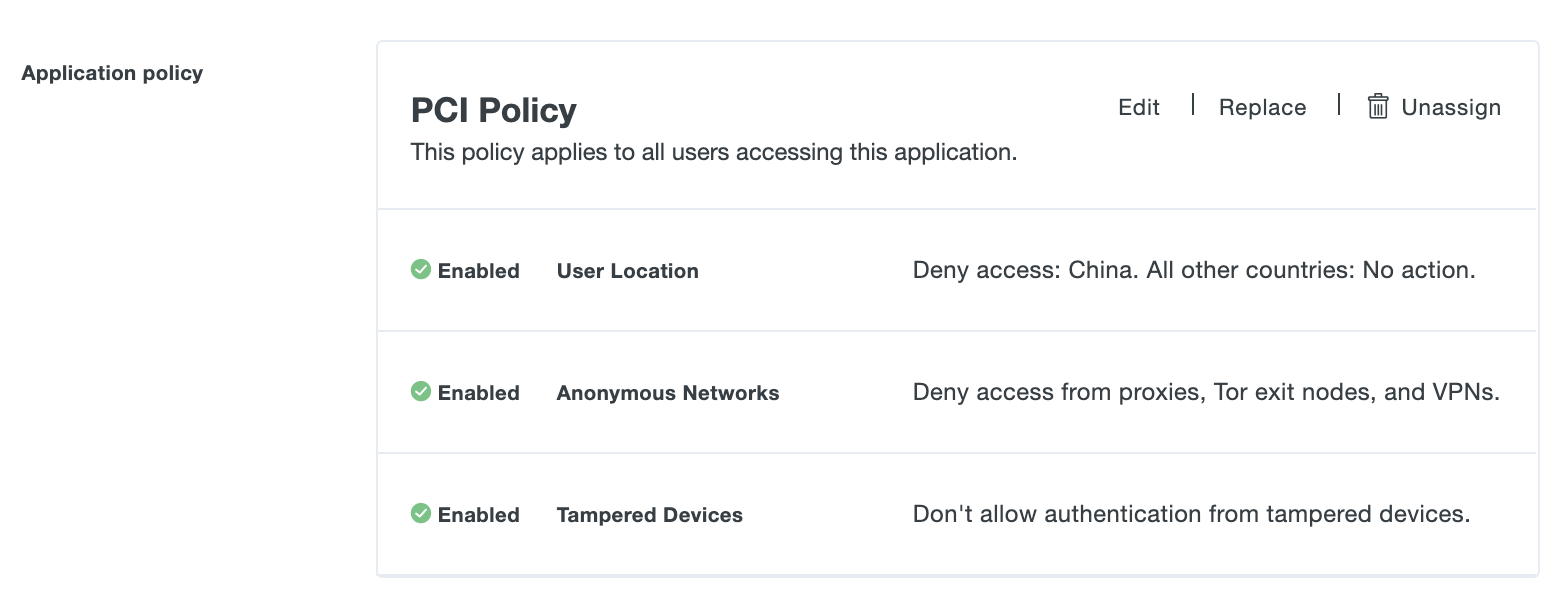Click the China deny access description text
1550x603 pixels.
(x=1193, y=269)
